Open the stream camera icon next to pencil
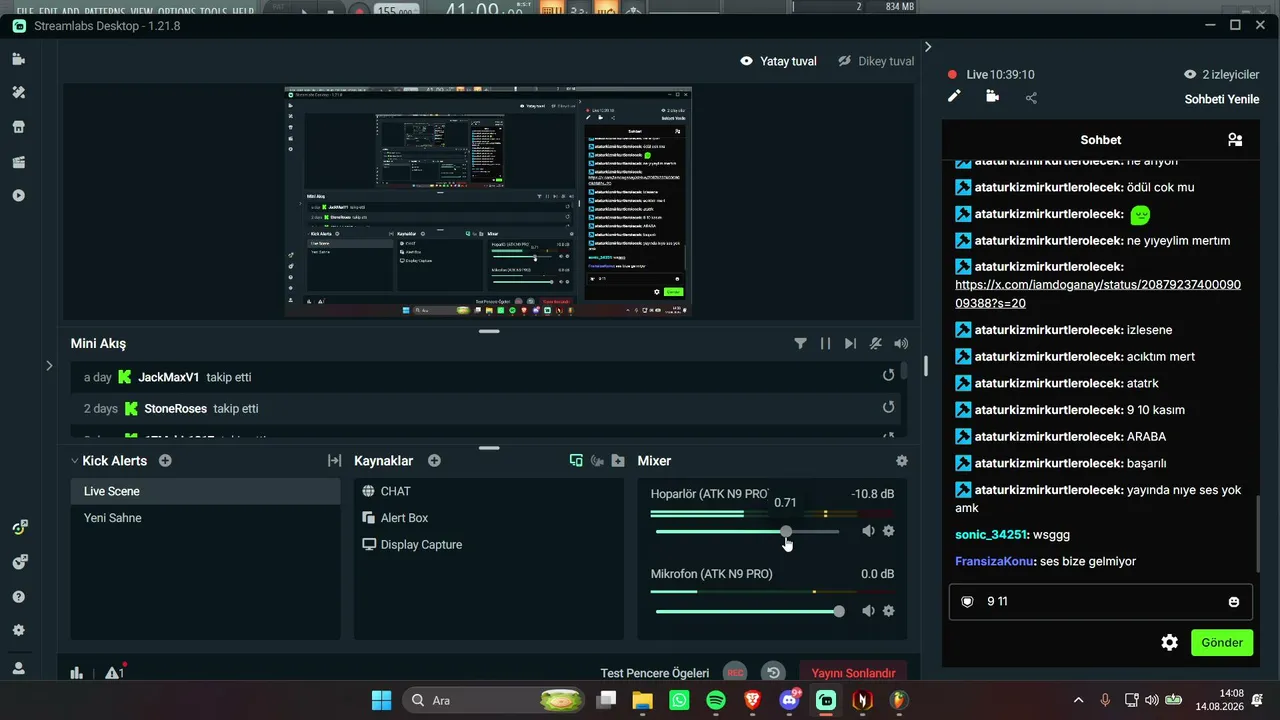 tap(992, 96)
